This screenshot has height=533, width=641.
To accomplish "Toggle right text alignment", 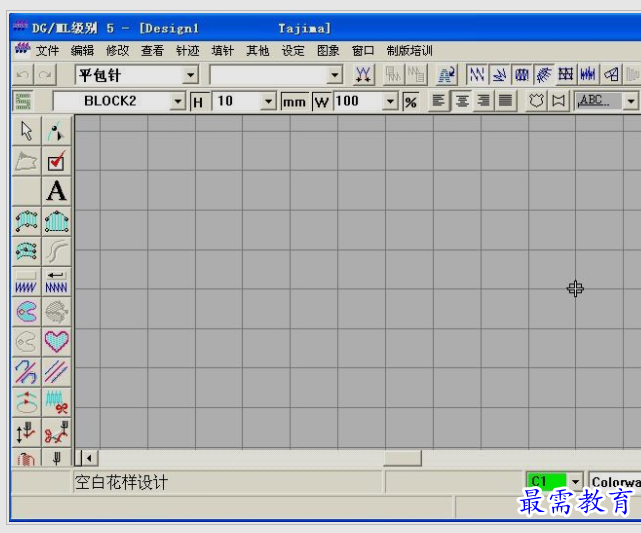I will click(x=483, y=101).
